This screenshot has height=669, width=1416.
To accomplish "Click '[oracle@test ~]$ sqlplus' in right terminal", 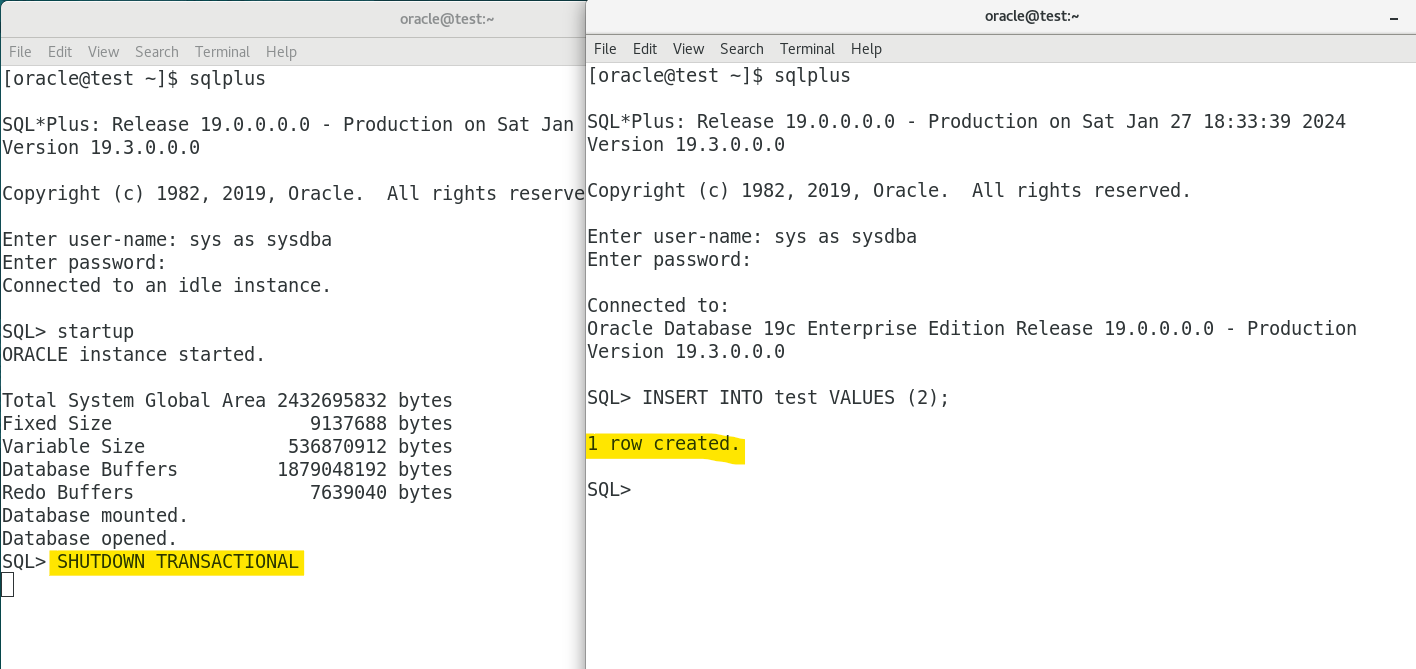I will click(x=719, y=75).
